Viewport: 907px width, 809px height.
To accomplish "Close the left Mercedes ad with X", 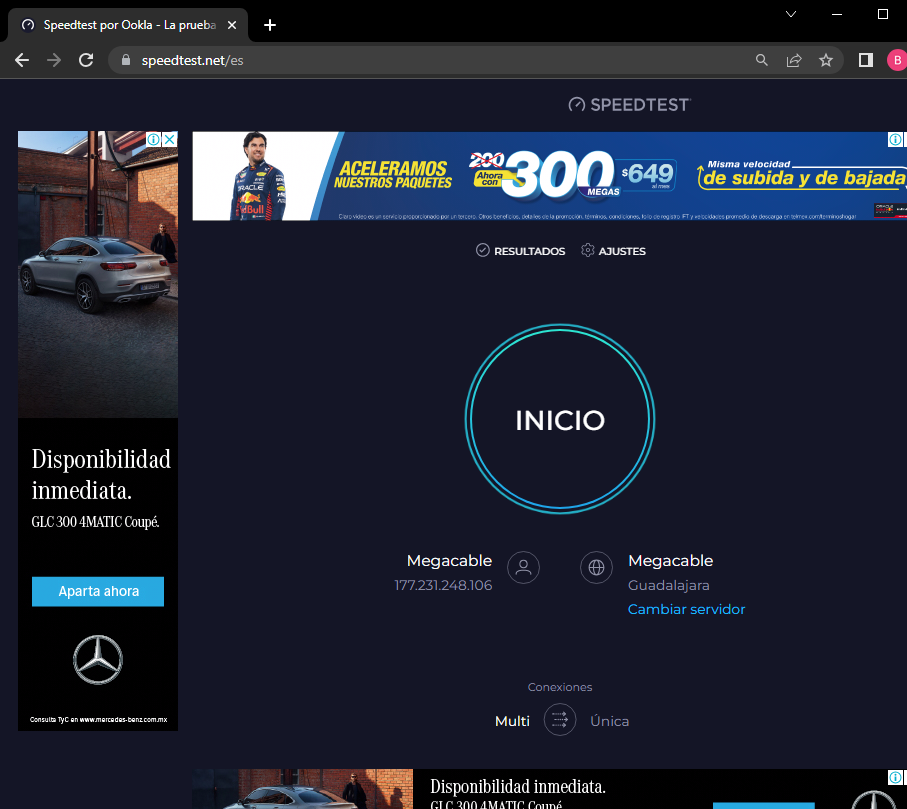I will click(x=169, y=139).
